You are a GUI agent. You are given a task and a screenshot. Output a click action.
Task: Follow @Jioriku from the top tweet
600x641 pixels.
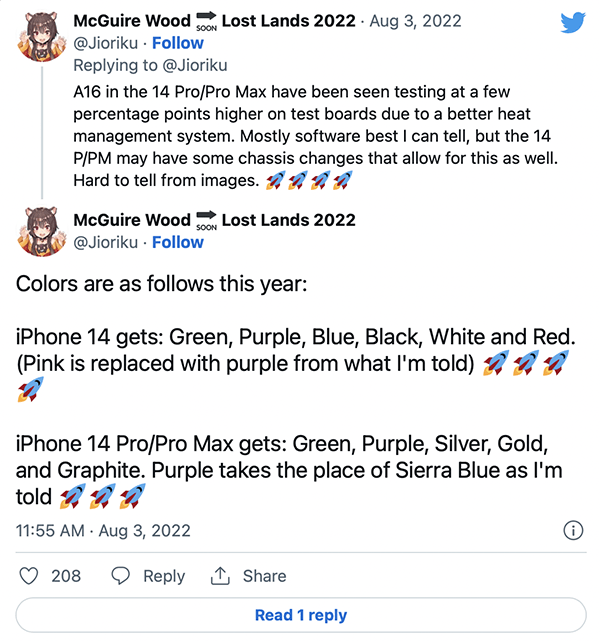178,43
